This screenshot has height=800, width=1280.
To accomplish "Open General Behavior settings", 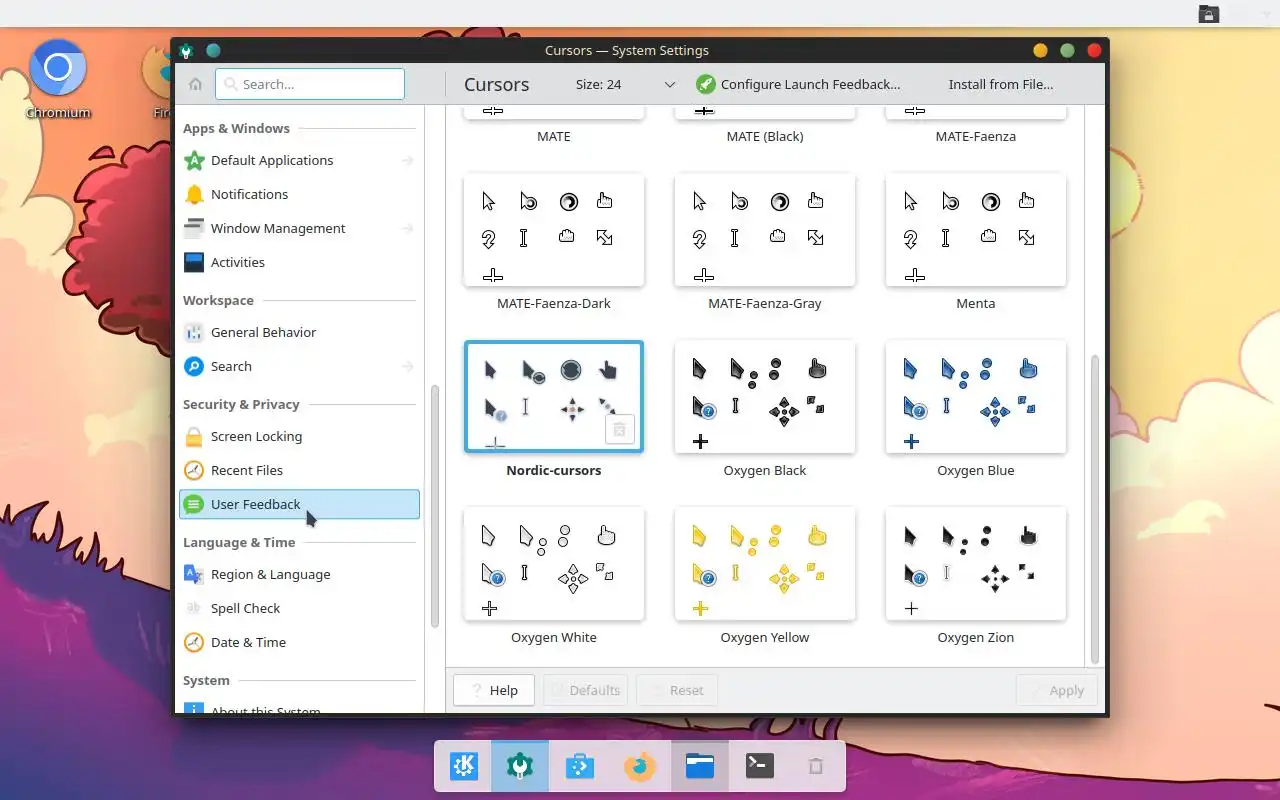I will coord(299,332).
